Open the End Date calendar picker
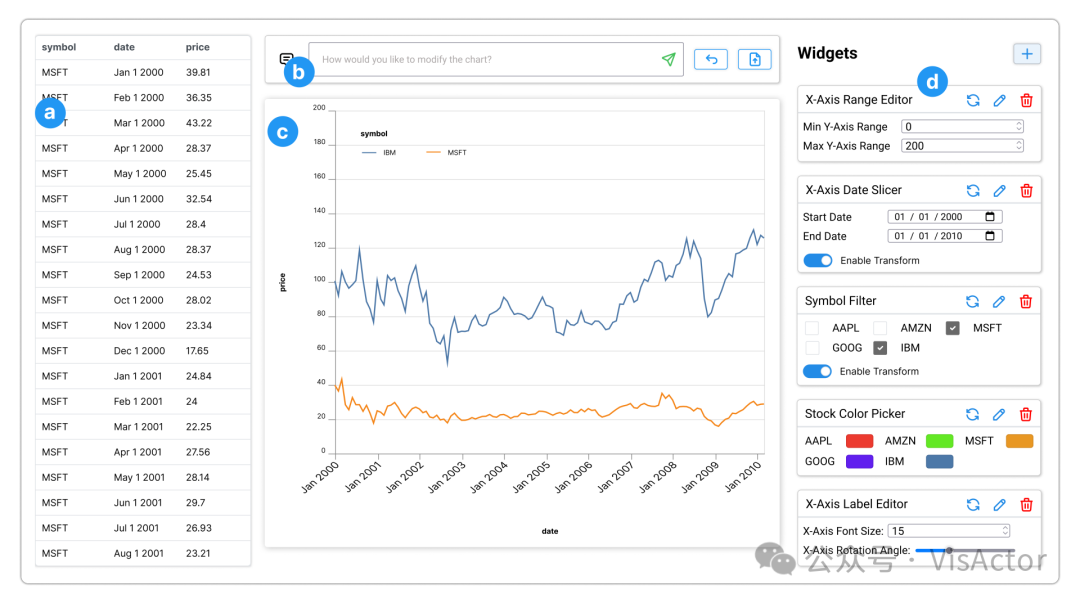The height and width of the screenshot is (603, 1080). pyautogui.click(x=990, y=236)
